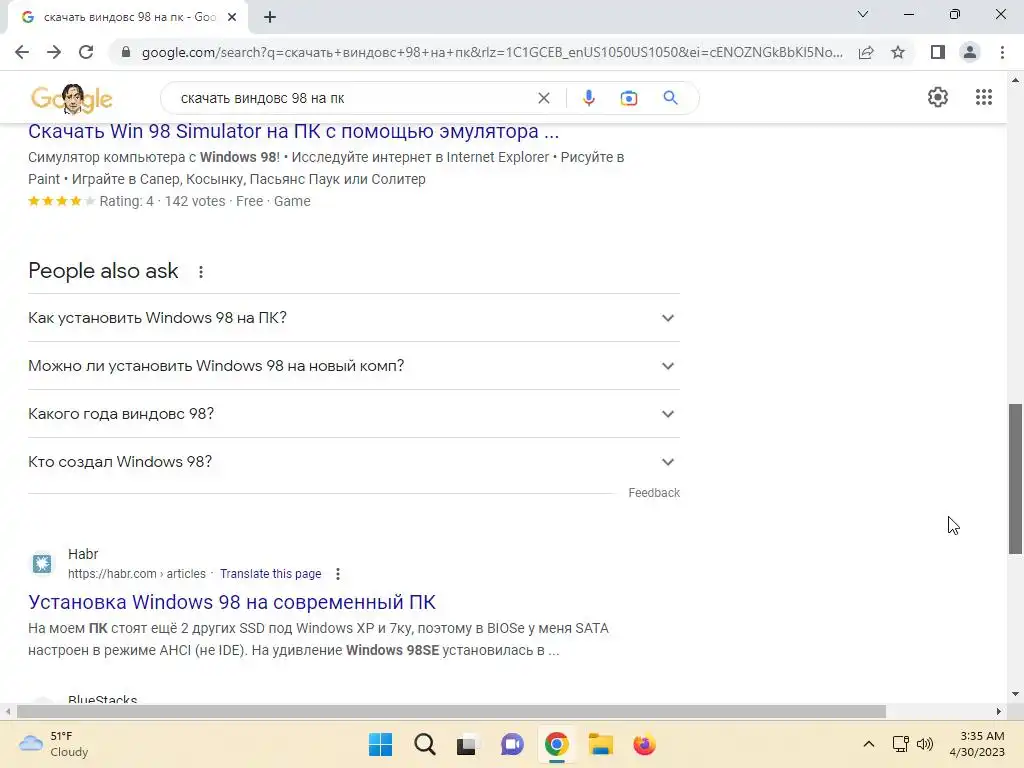Open taskbar Search magnifier

coord(424,744)
